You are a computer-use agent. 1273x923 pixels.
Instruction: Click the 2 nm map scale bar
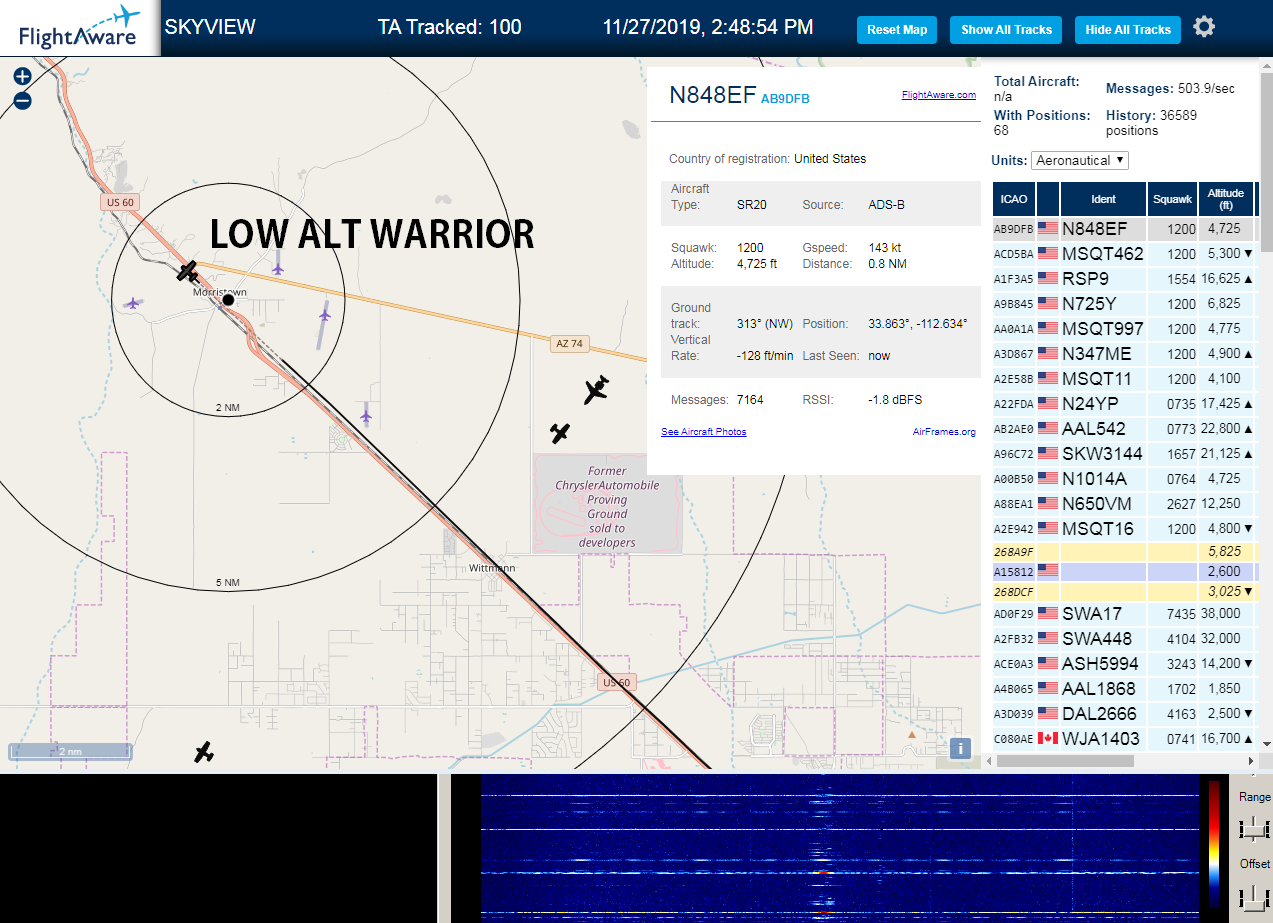[x=70, y=751]
